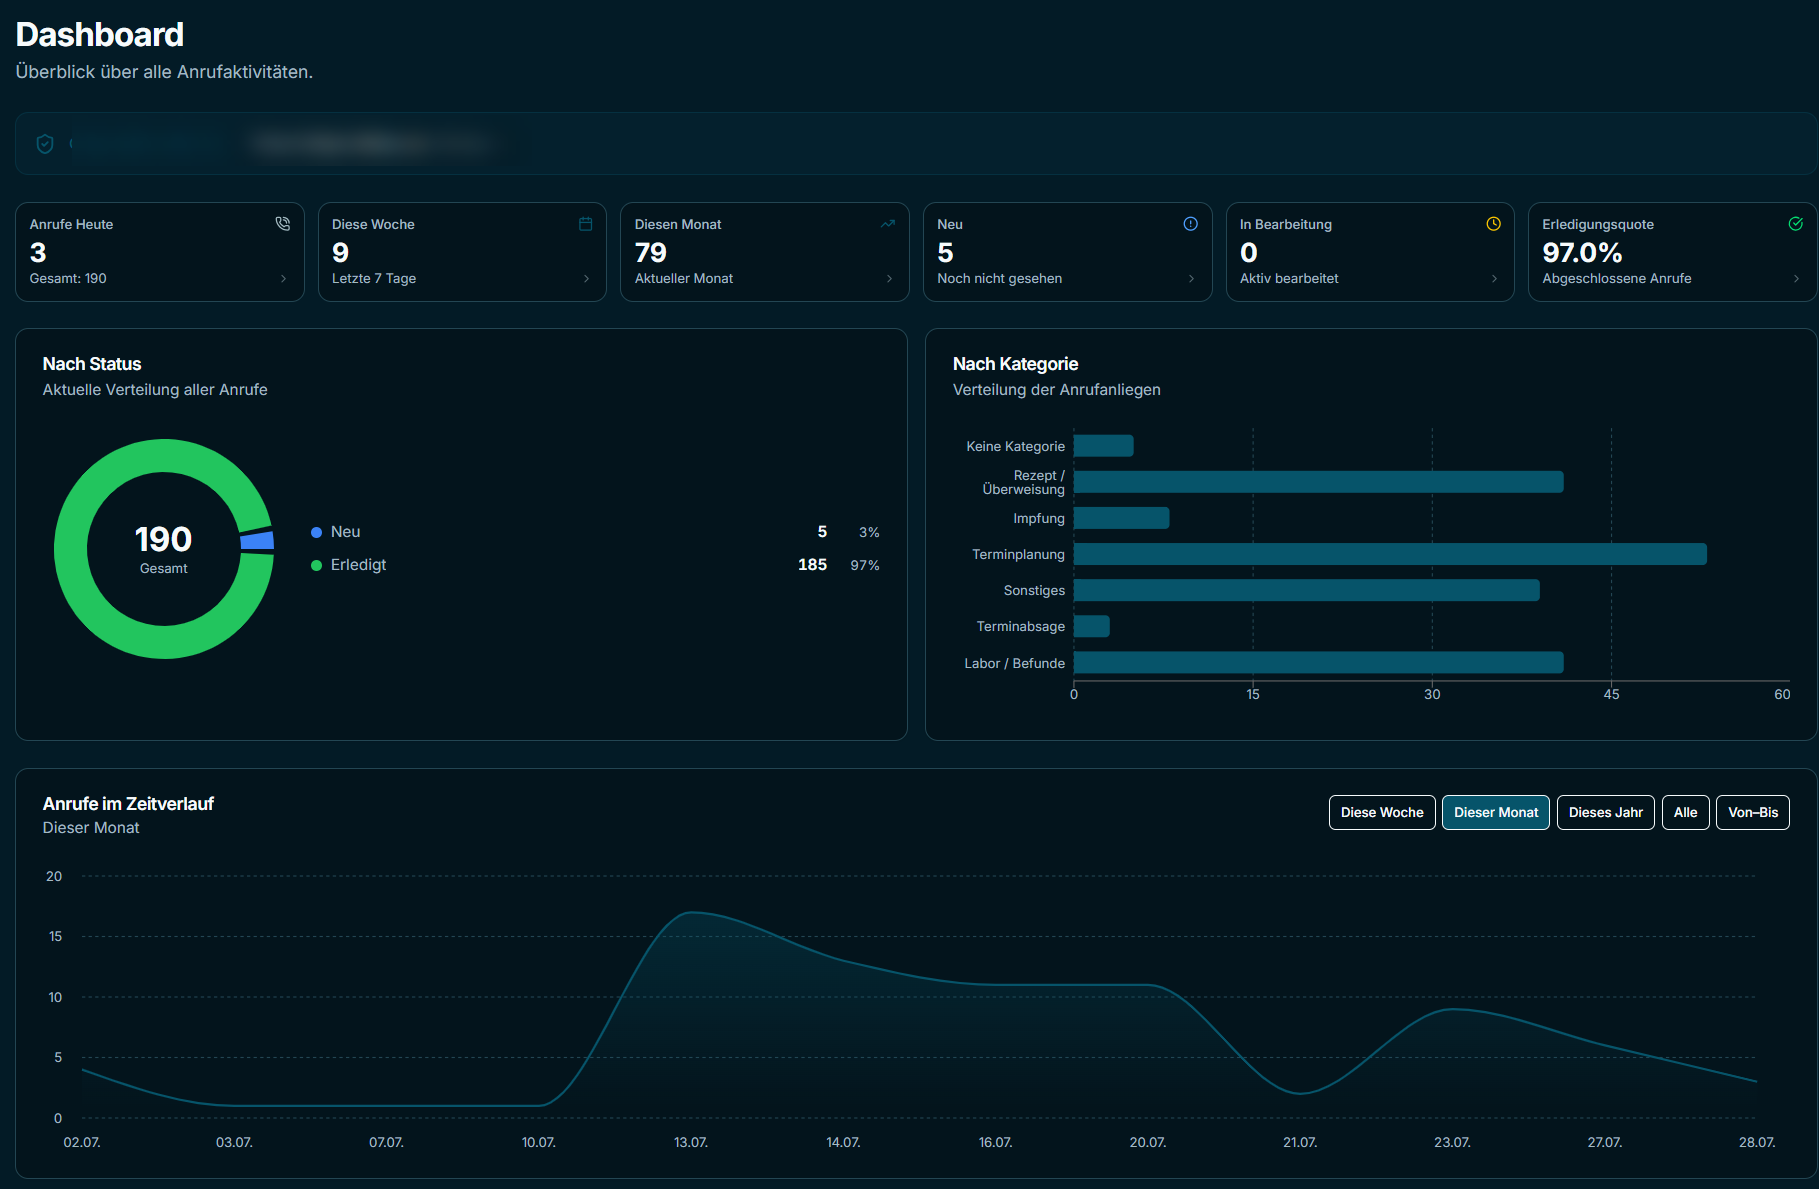Click the '185' Erledigt count
Viewport: 1819px width, 1189px height.
[x=812, y=565]
